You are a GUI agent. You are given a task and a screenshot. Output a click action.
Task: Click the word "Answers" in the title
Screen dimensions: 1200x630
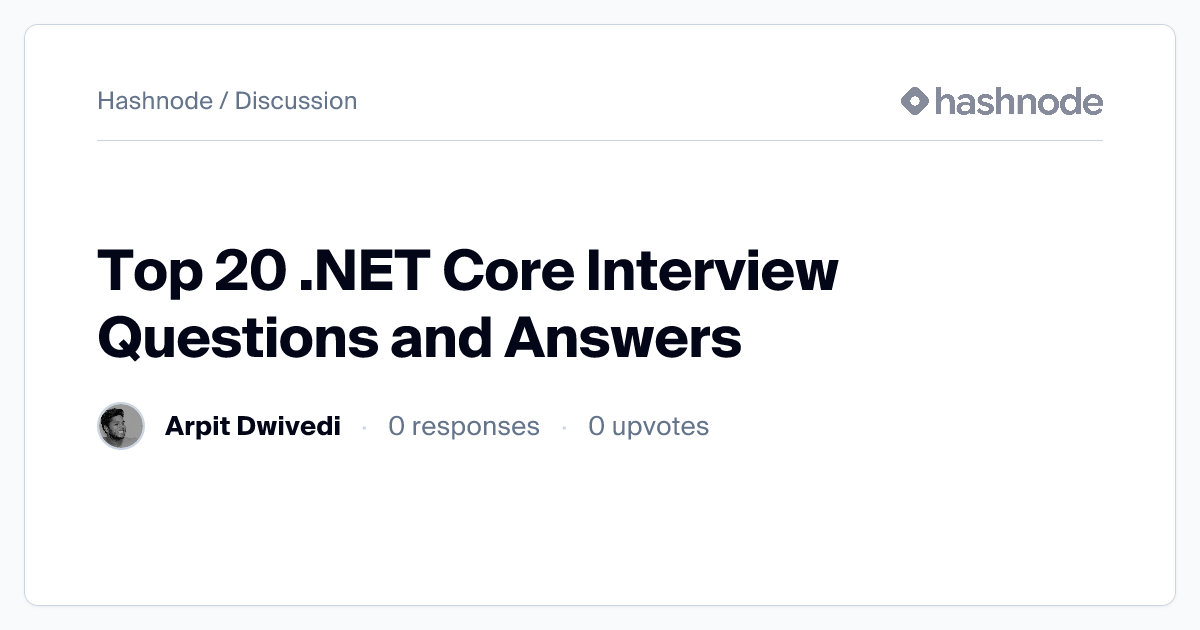click(x=622, y=337)
